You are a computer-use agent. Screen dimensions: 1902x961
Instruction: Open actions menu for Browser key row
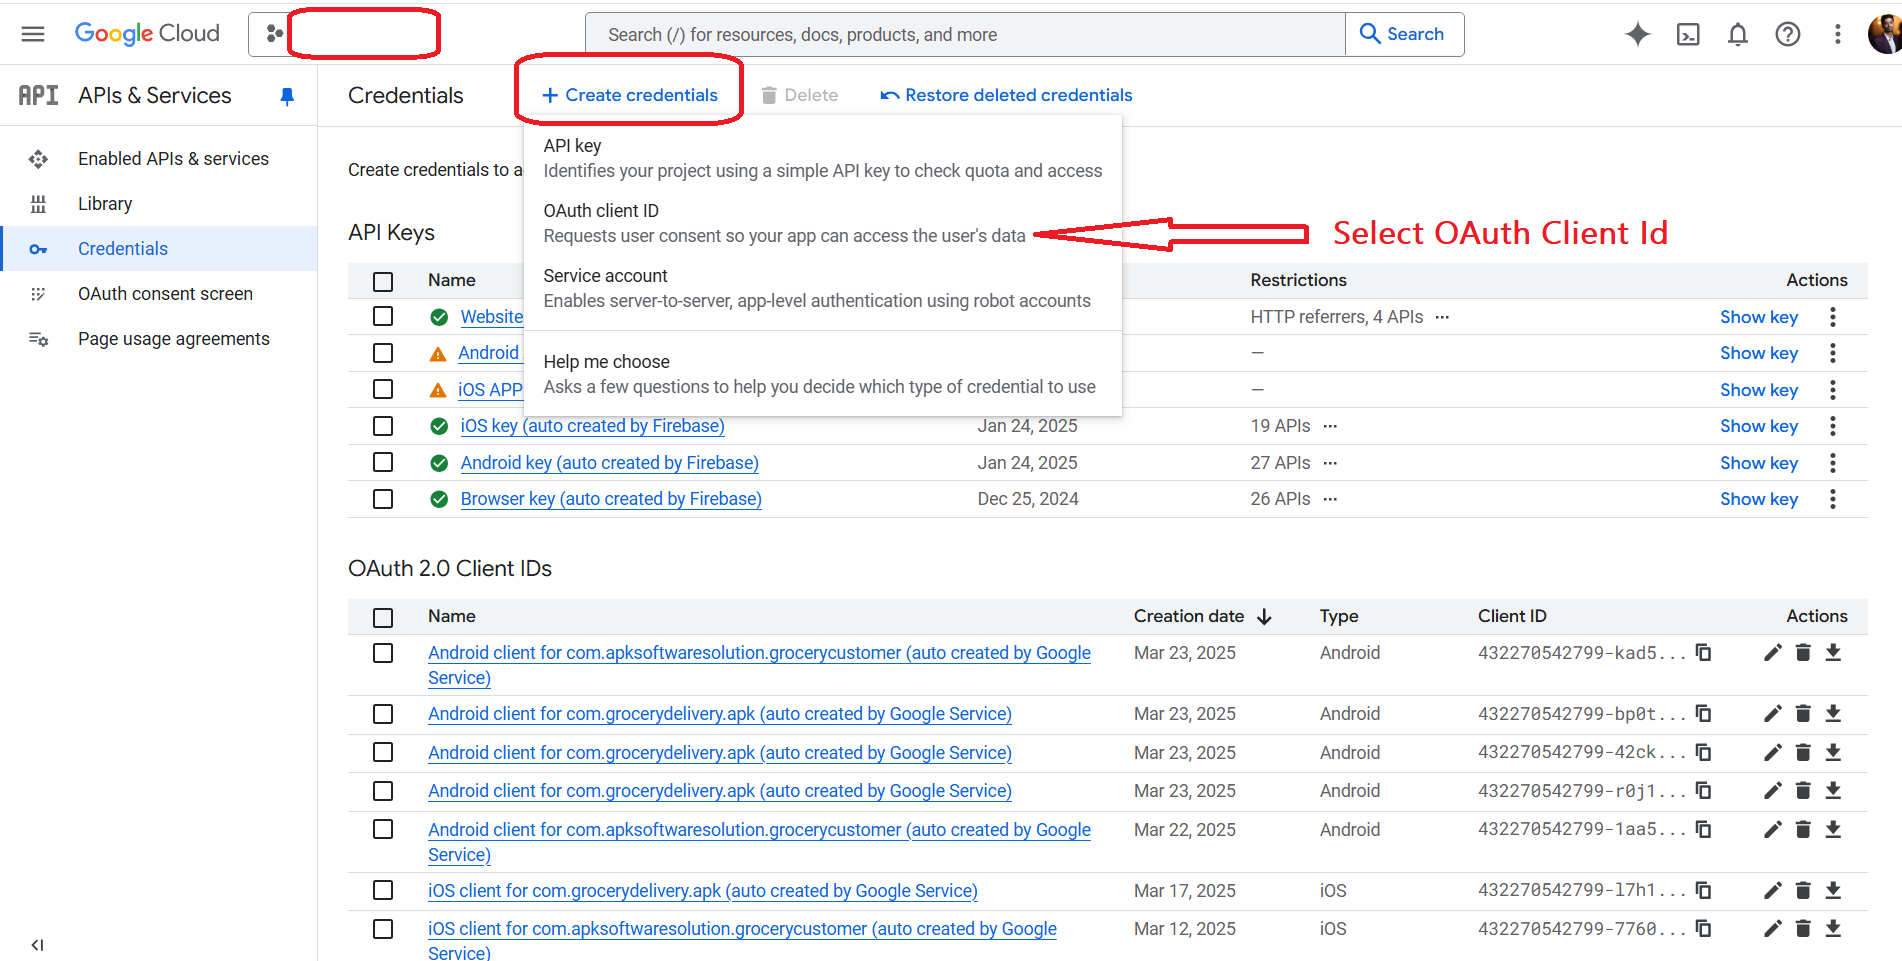pos(1832,499)
